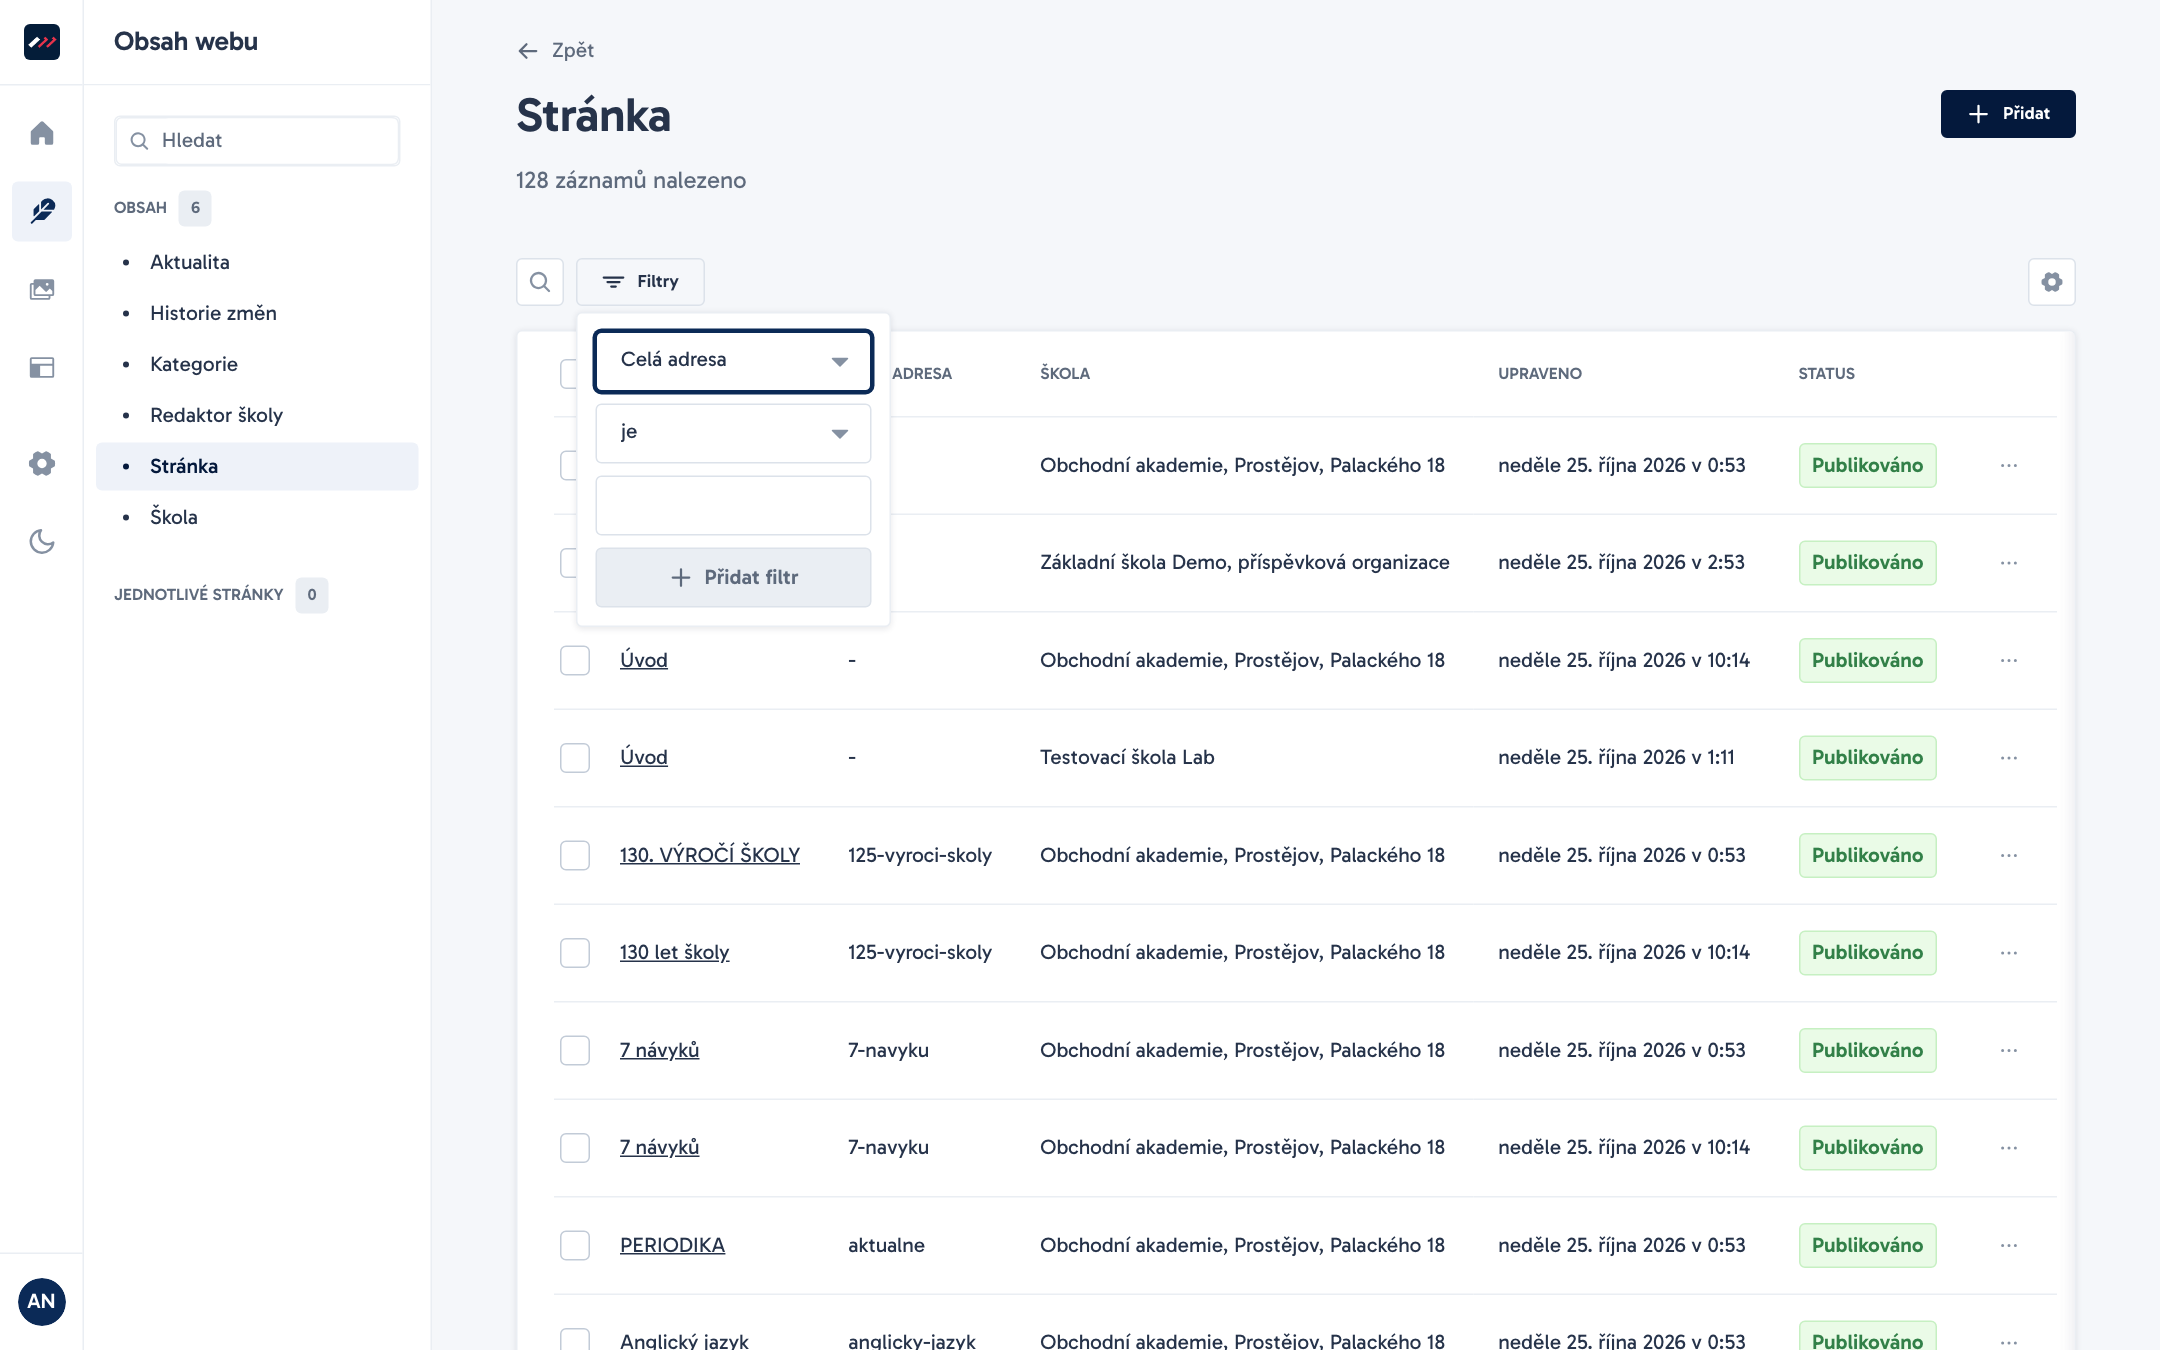Image resolution: width=2160 pixels, height=1350 pixels.
Task: Open the Content-Type Builder layout icon
Action: [42, 367]
